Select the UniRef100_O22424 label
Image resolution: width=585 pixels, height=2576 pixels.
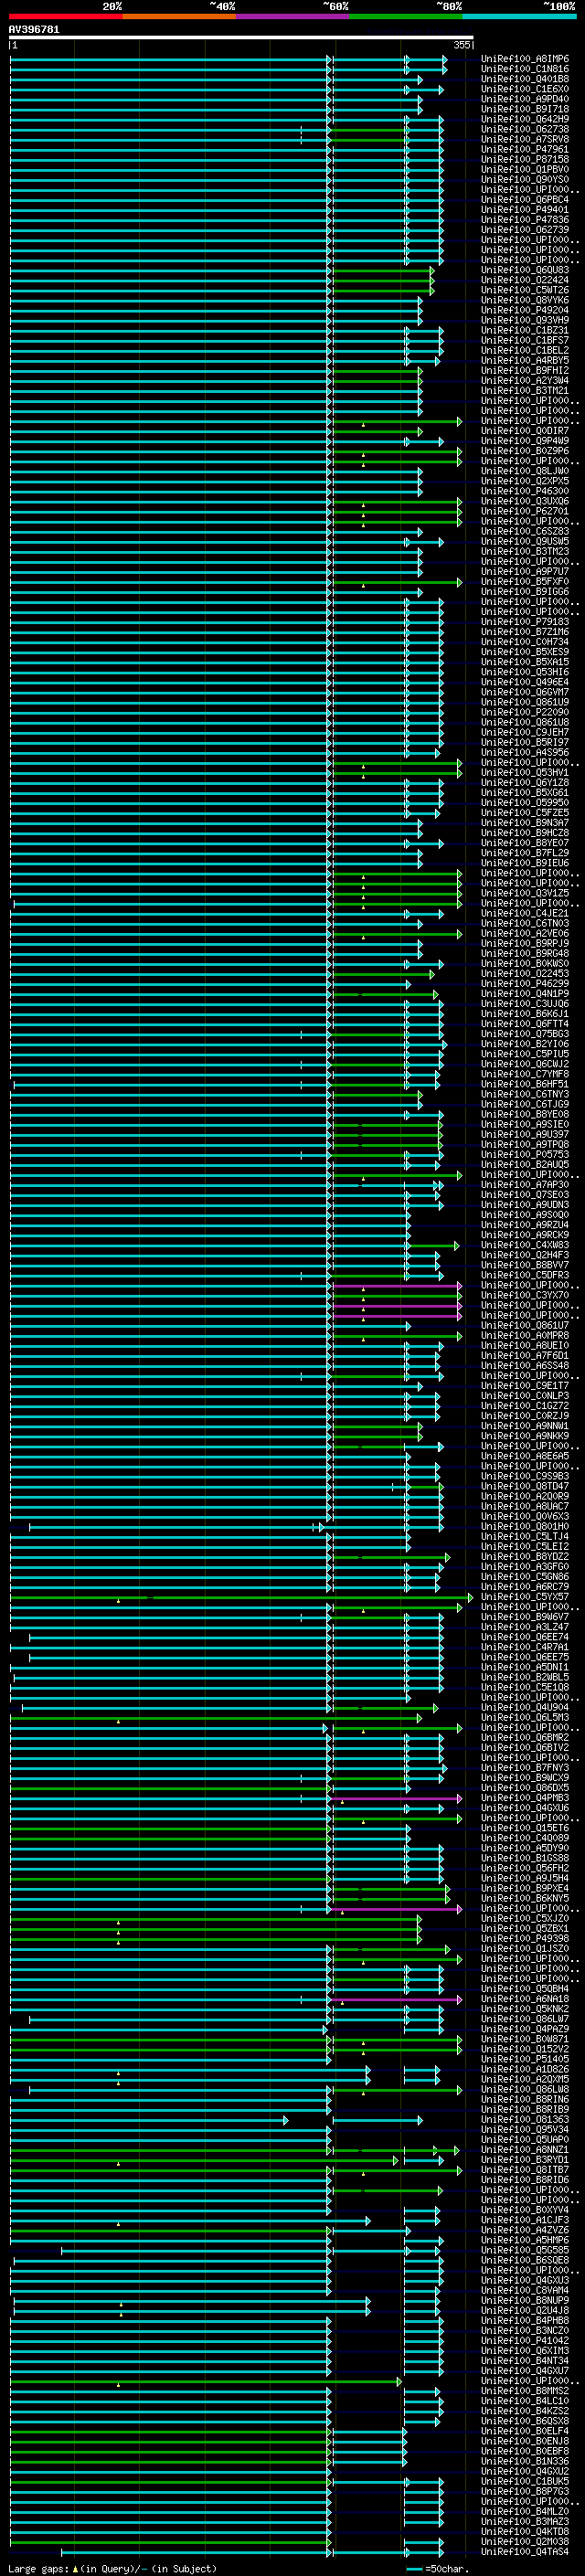click(525, 280)
